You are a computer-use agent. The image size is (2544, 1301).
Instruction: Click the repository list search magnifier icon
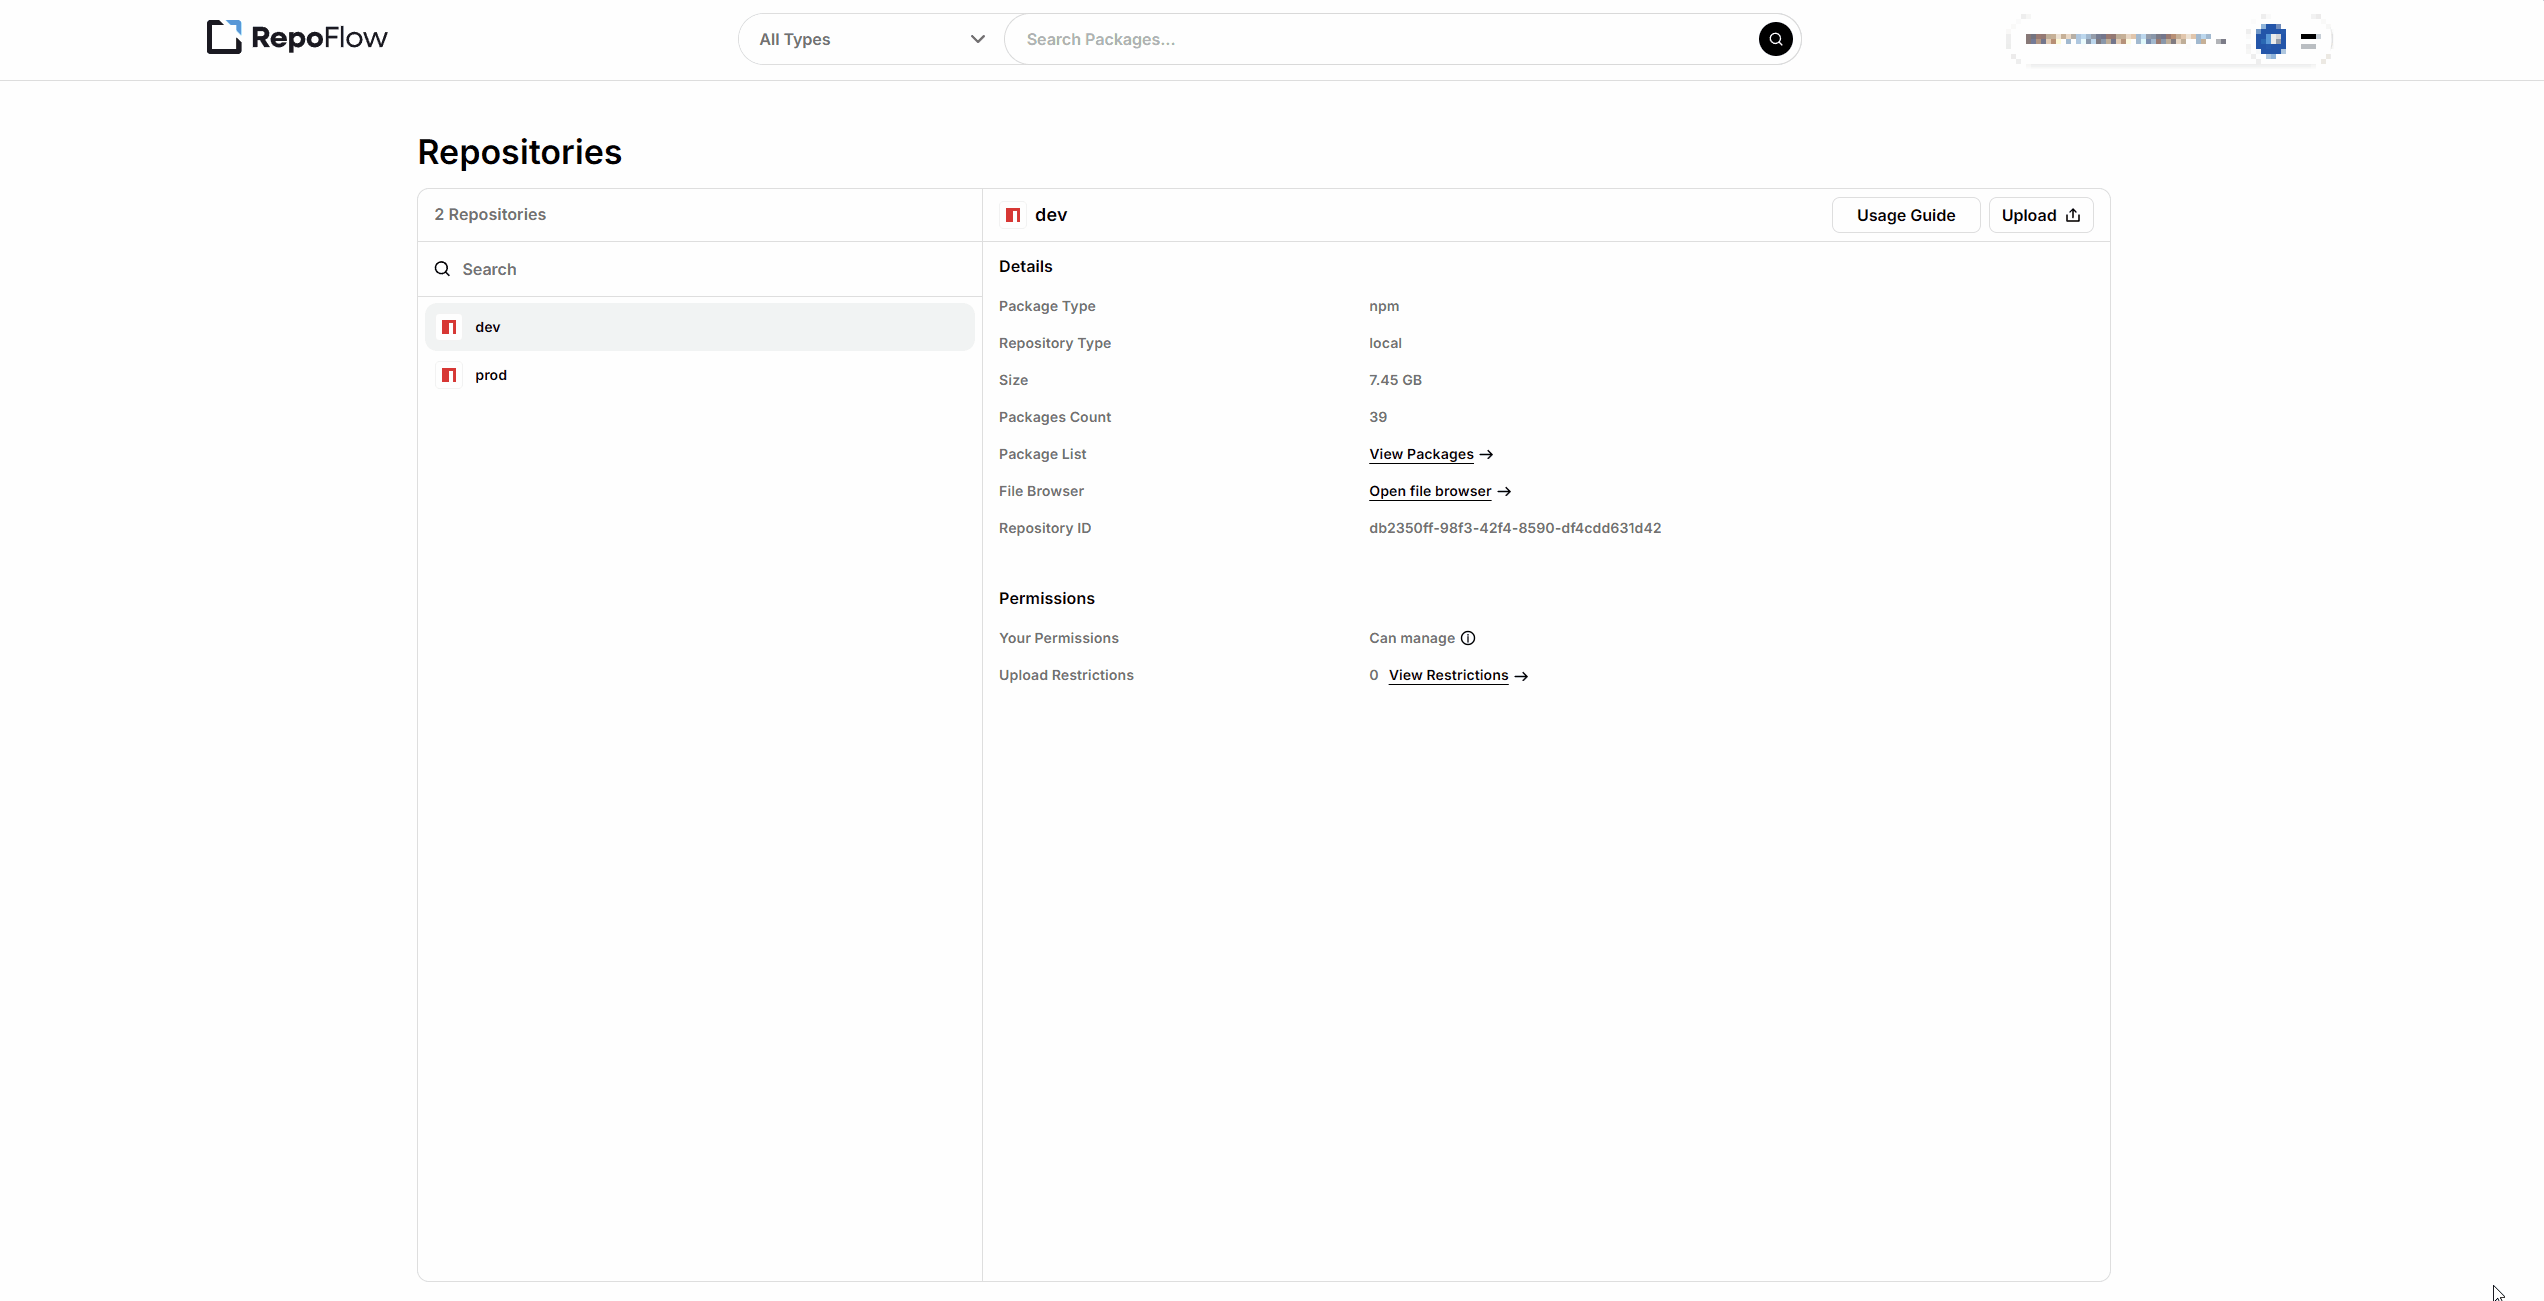coord(442,269)
